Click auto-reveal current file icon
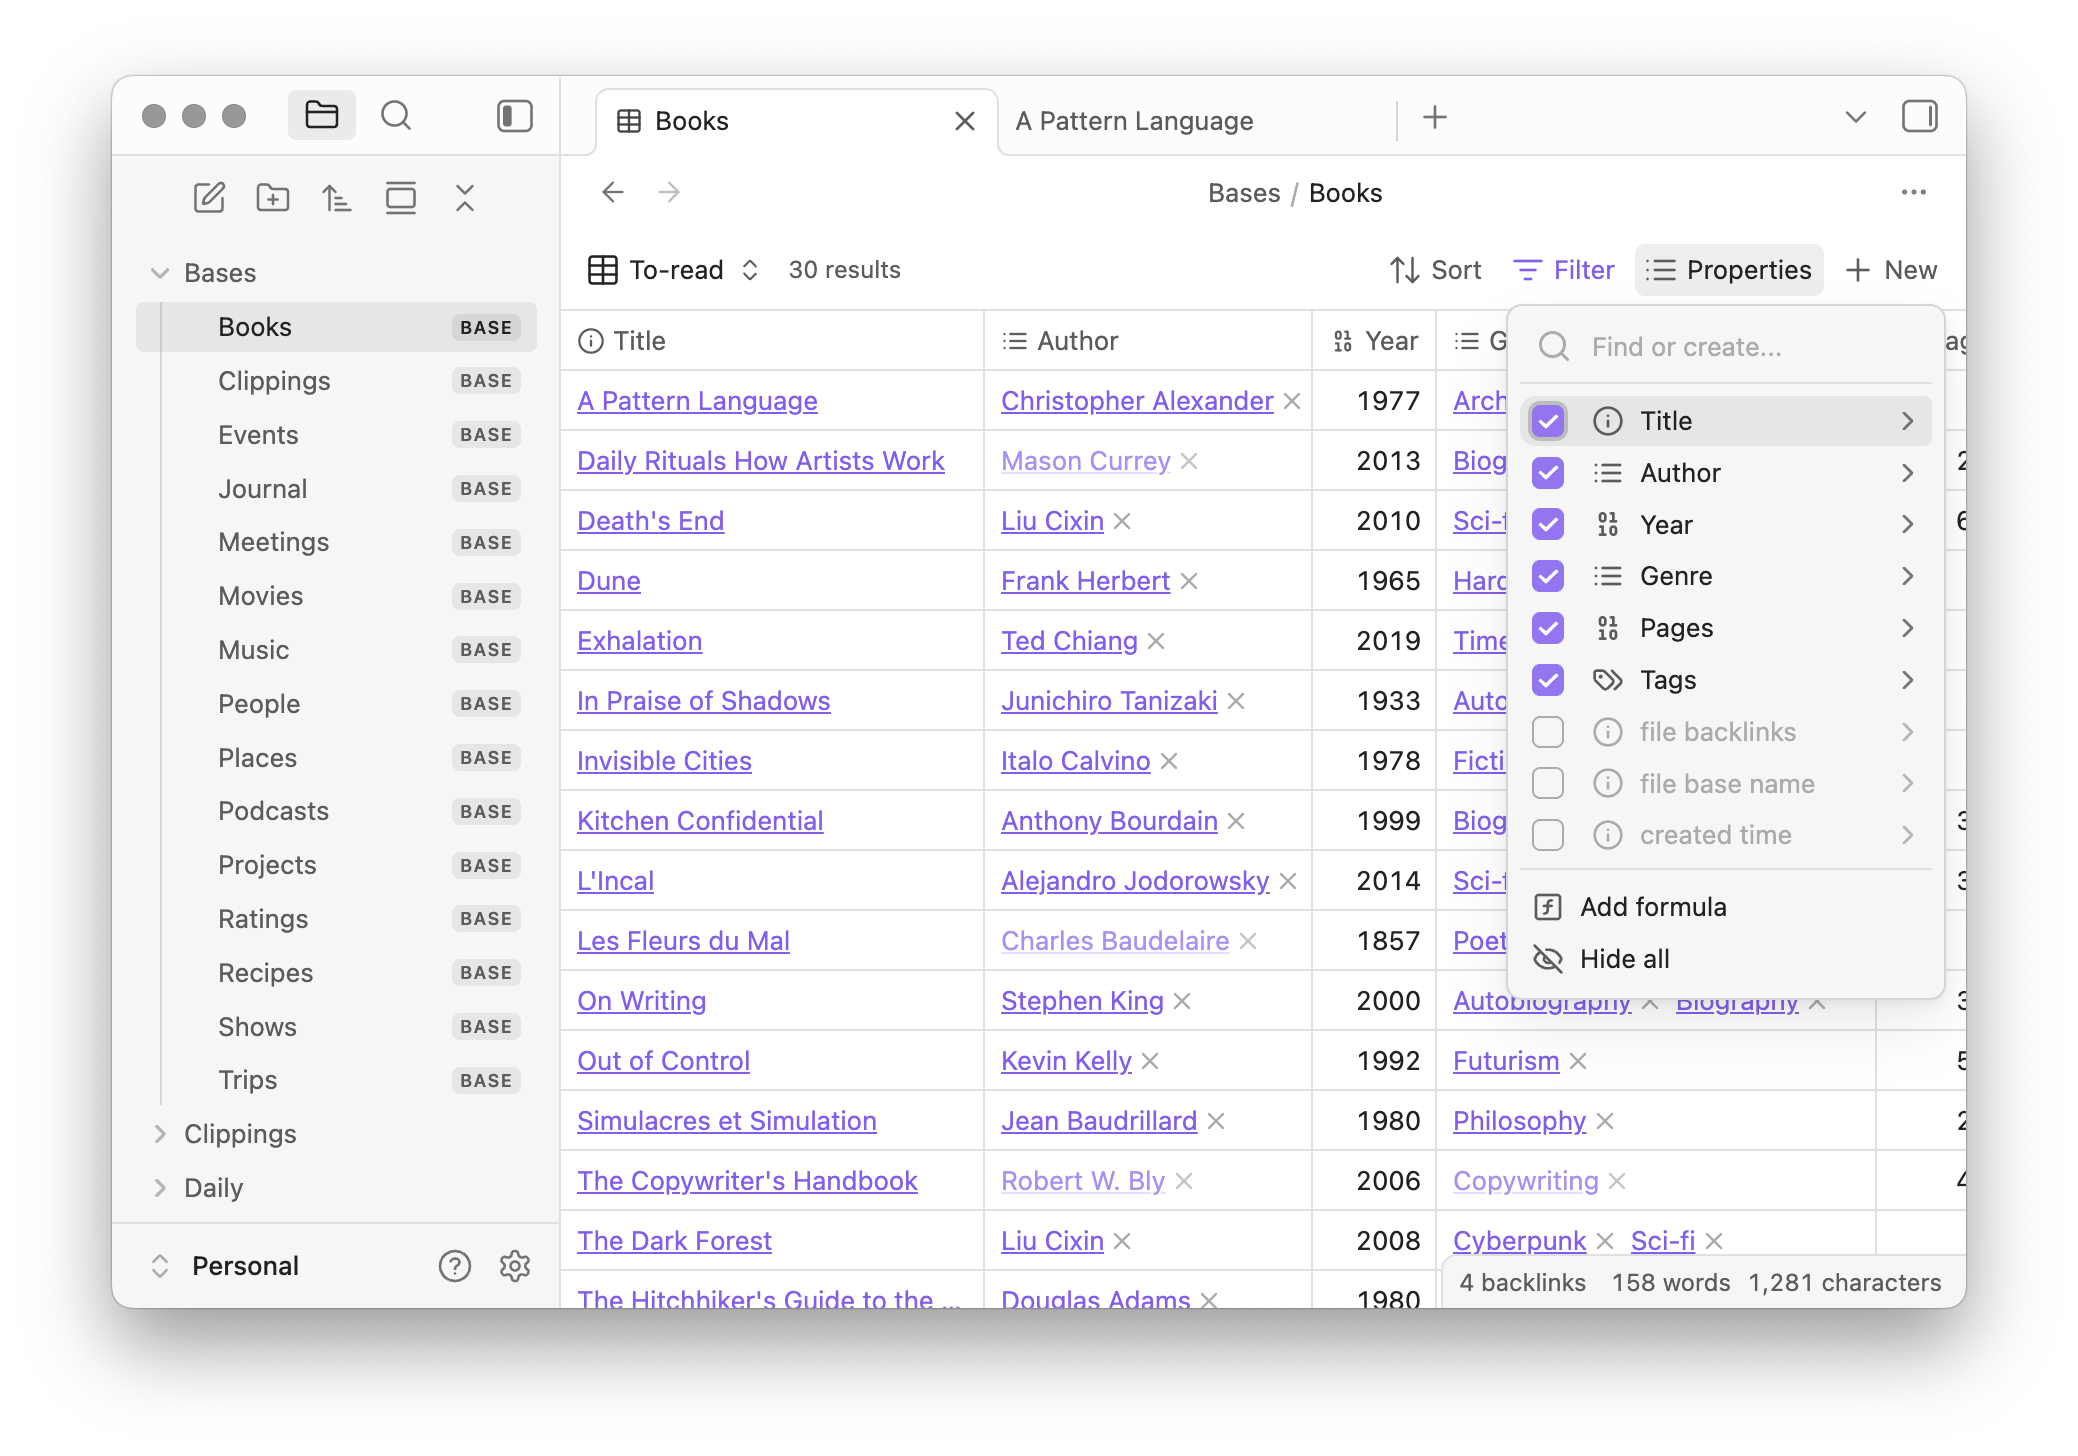 [401, 198]
